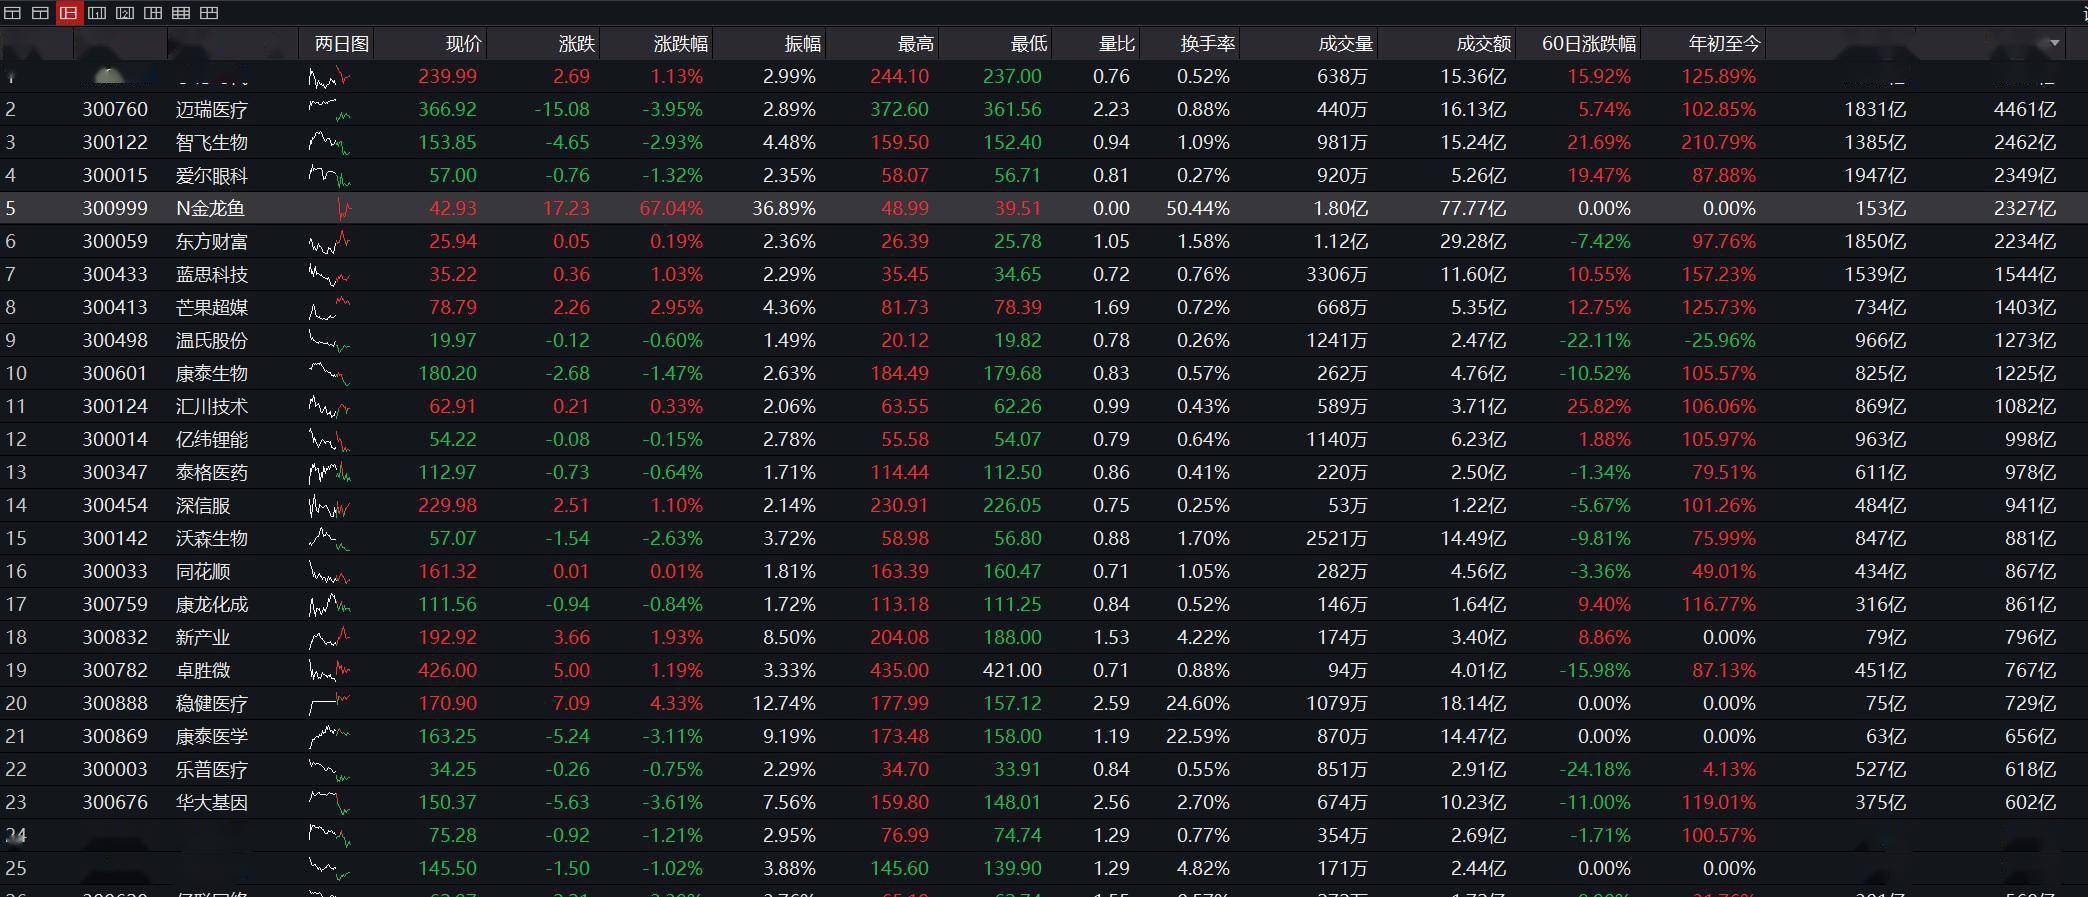Screen dimensions: 2088x897
Task: Select stock name 同花顺
Action: [x=203, y=572]
